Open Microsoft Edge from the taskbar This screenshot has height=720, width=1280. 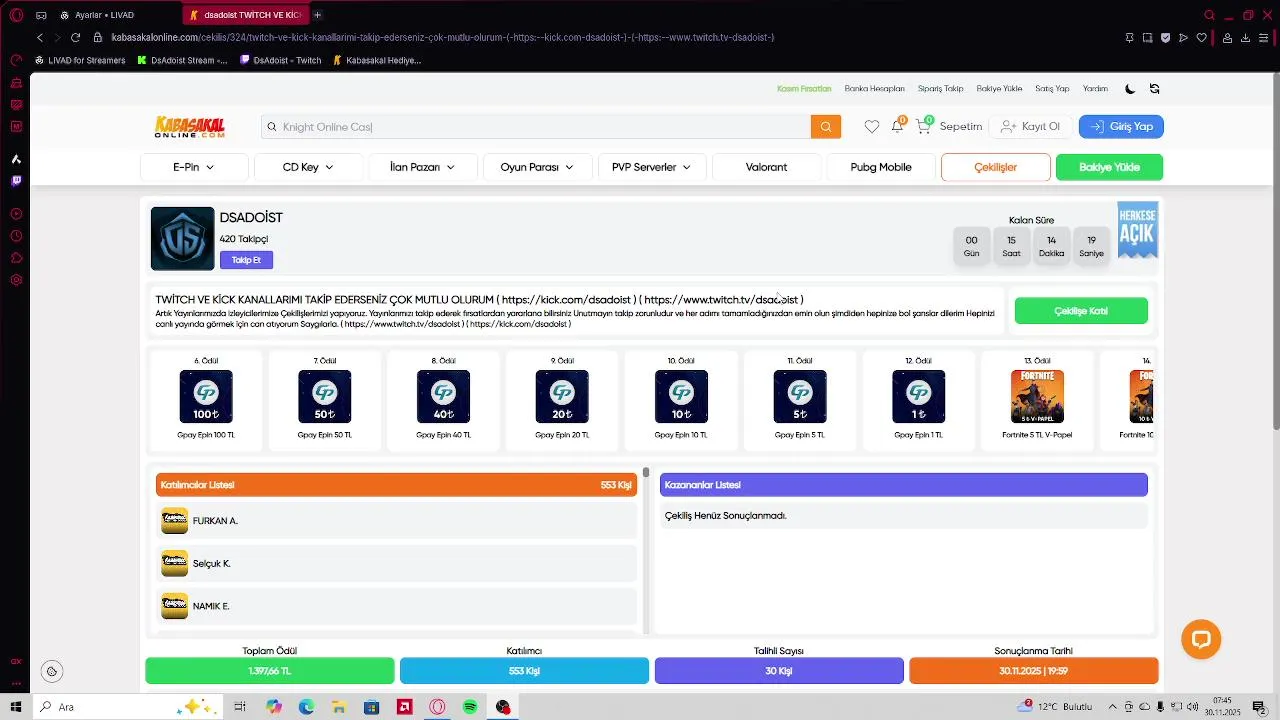(306, 707)
